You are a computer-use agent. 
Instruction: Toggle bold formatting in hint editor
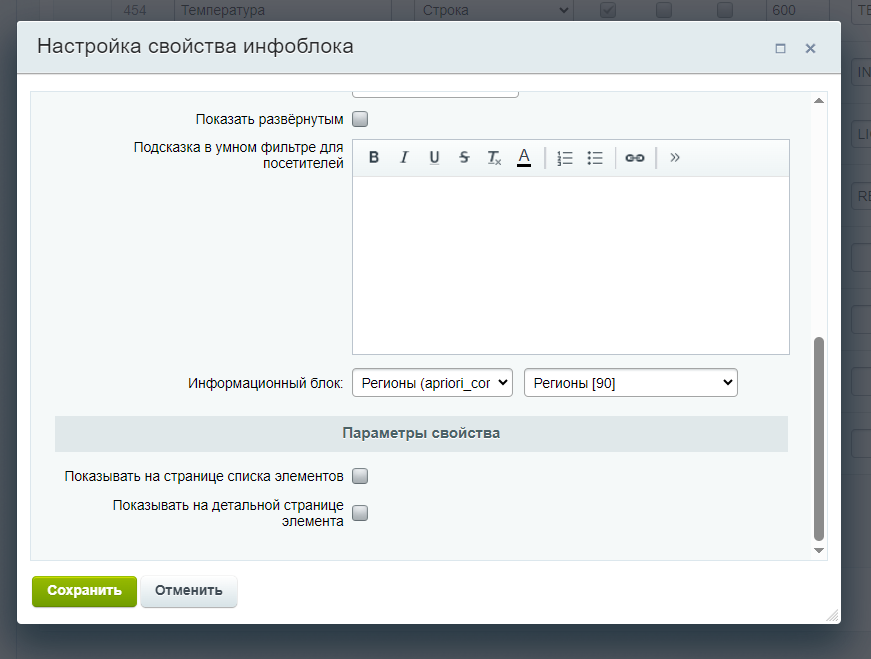374,158
